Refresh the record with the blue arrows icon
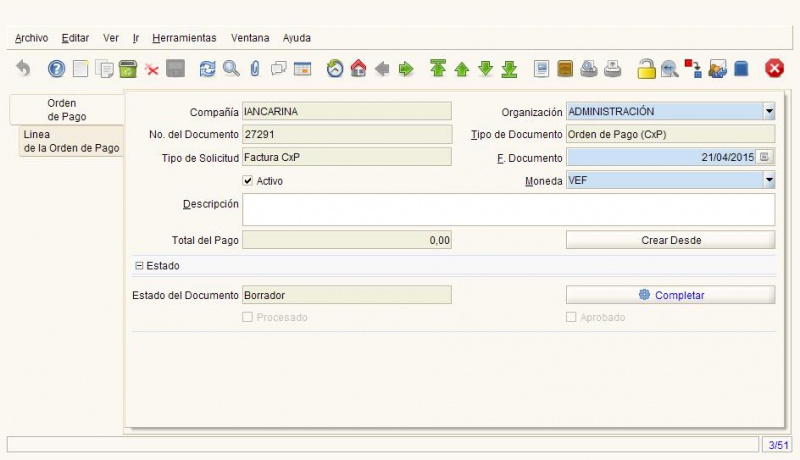800x460 pixels. [x=207, y=68]
